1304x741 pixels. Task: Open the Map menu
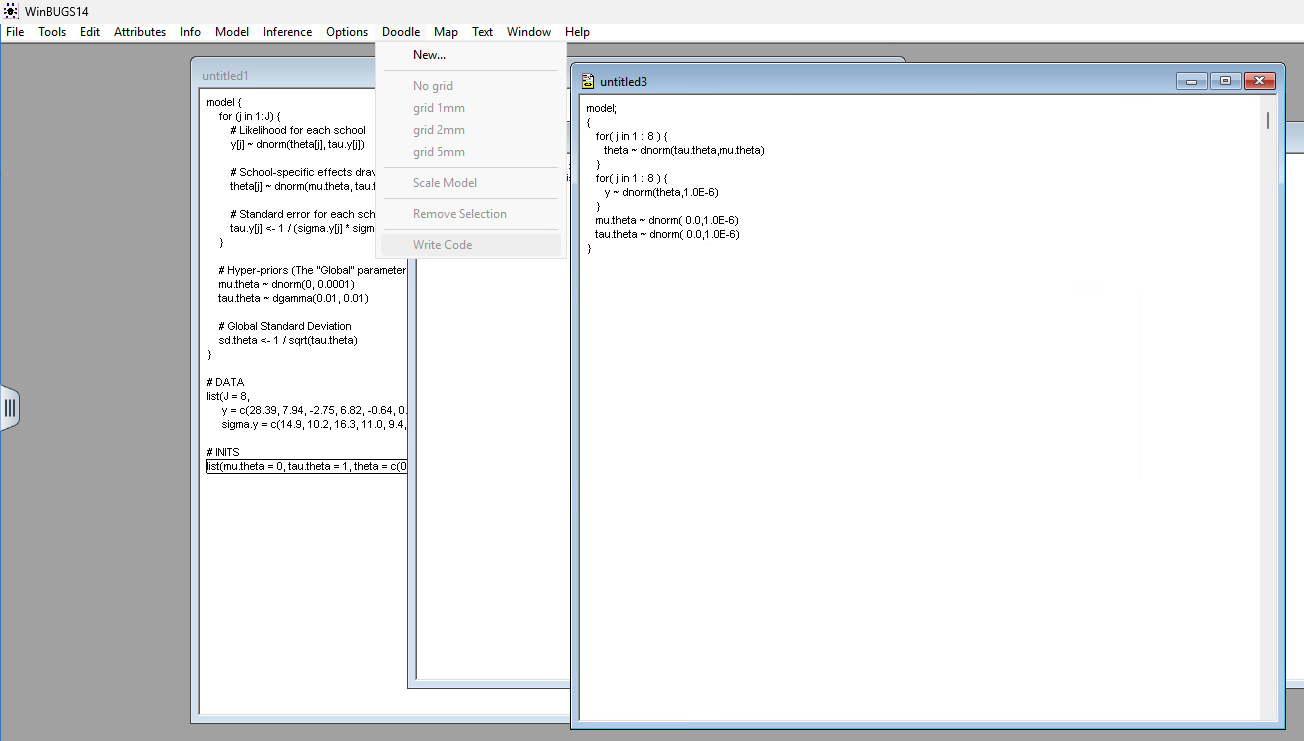[x=446, y=32]
